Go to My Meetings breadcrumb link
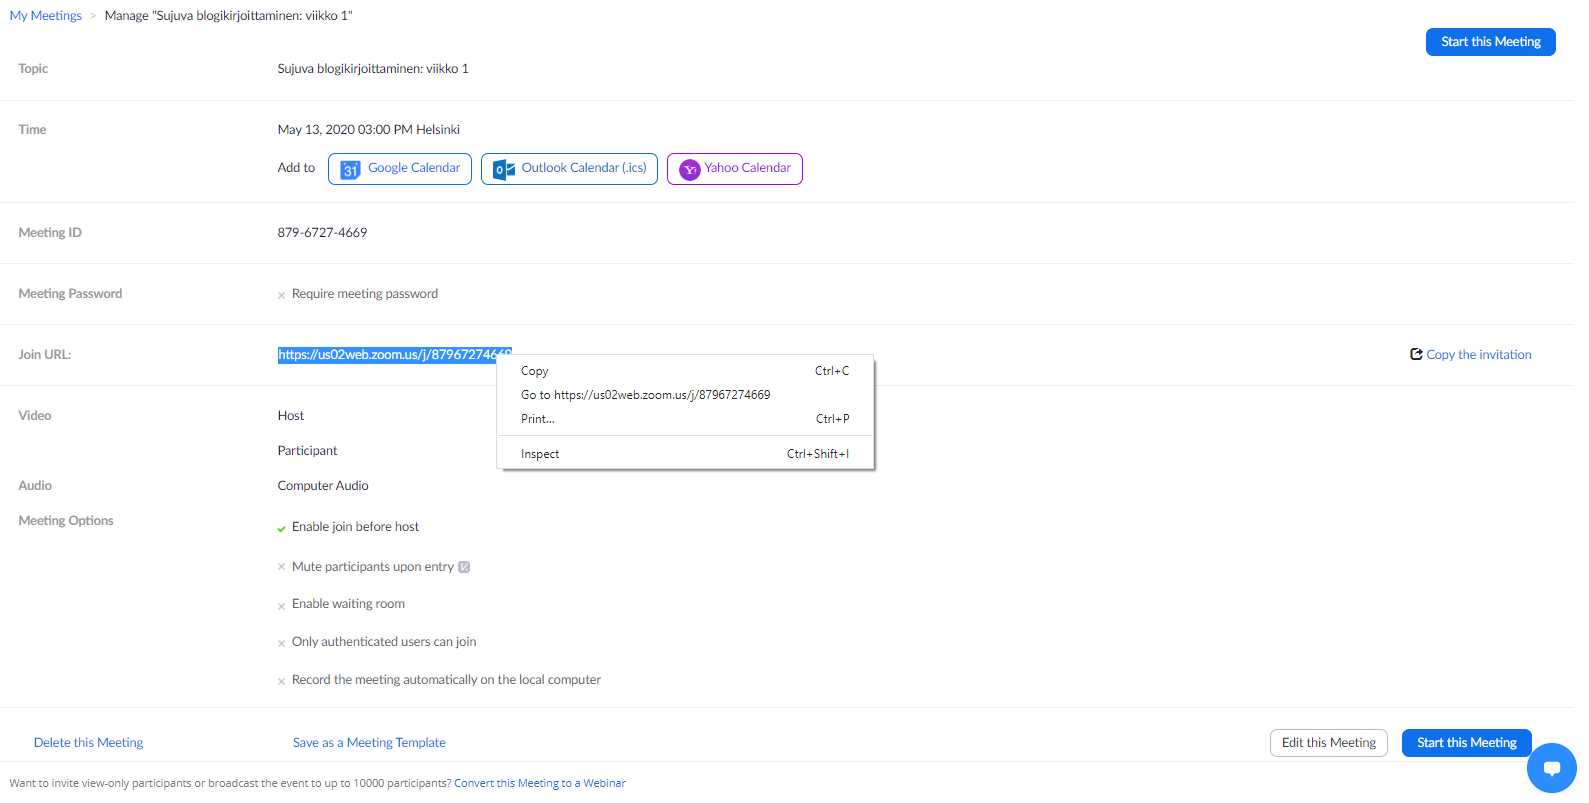The image size is (1589, 803). (46, 16)
